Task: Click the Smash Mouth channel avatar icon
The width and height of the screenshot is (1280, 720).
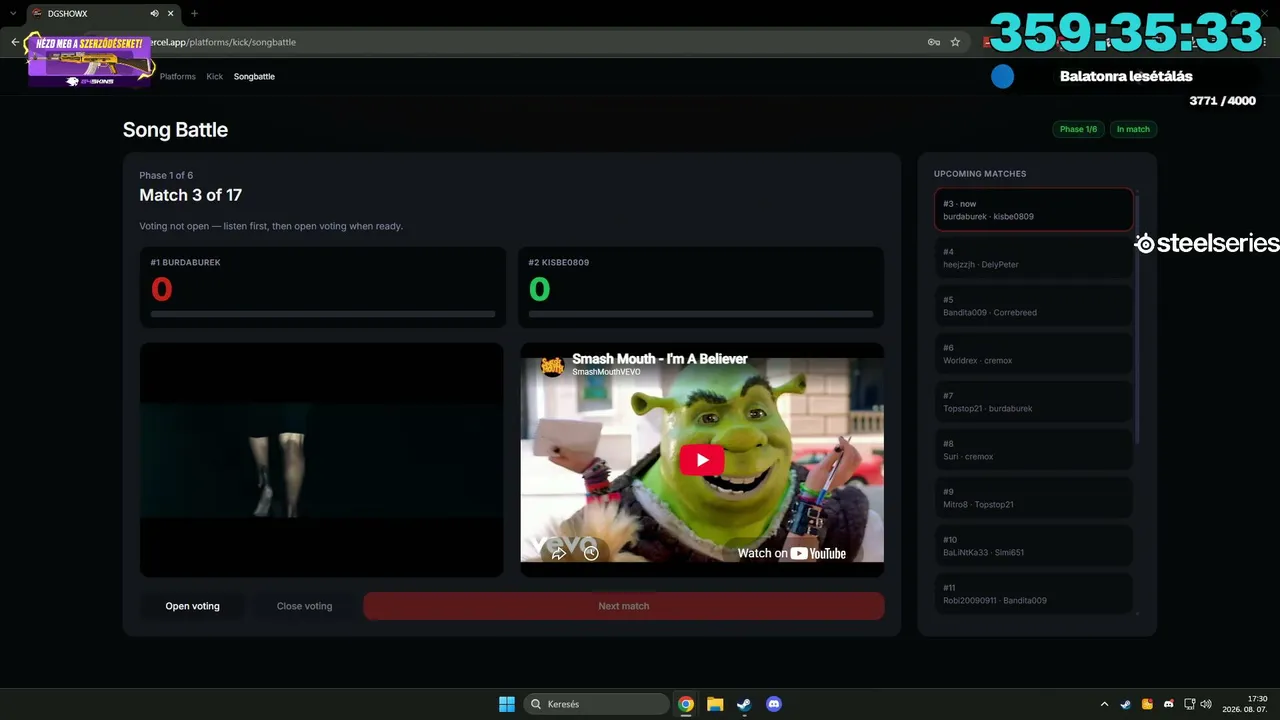Action: (552, 365)
